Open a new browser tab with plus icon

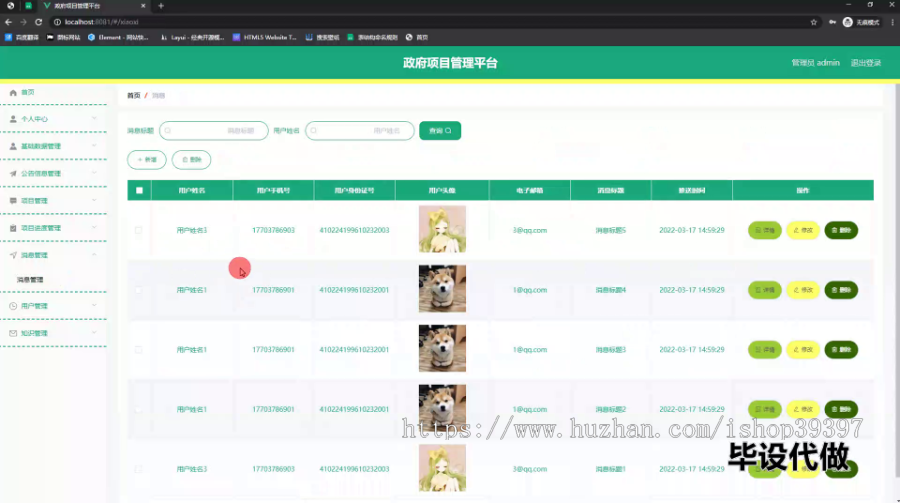pos(161,6)
